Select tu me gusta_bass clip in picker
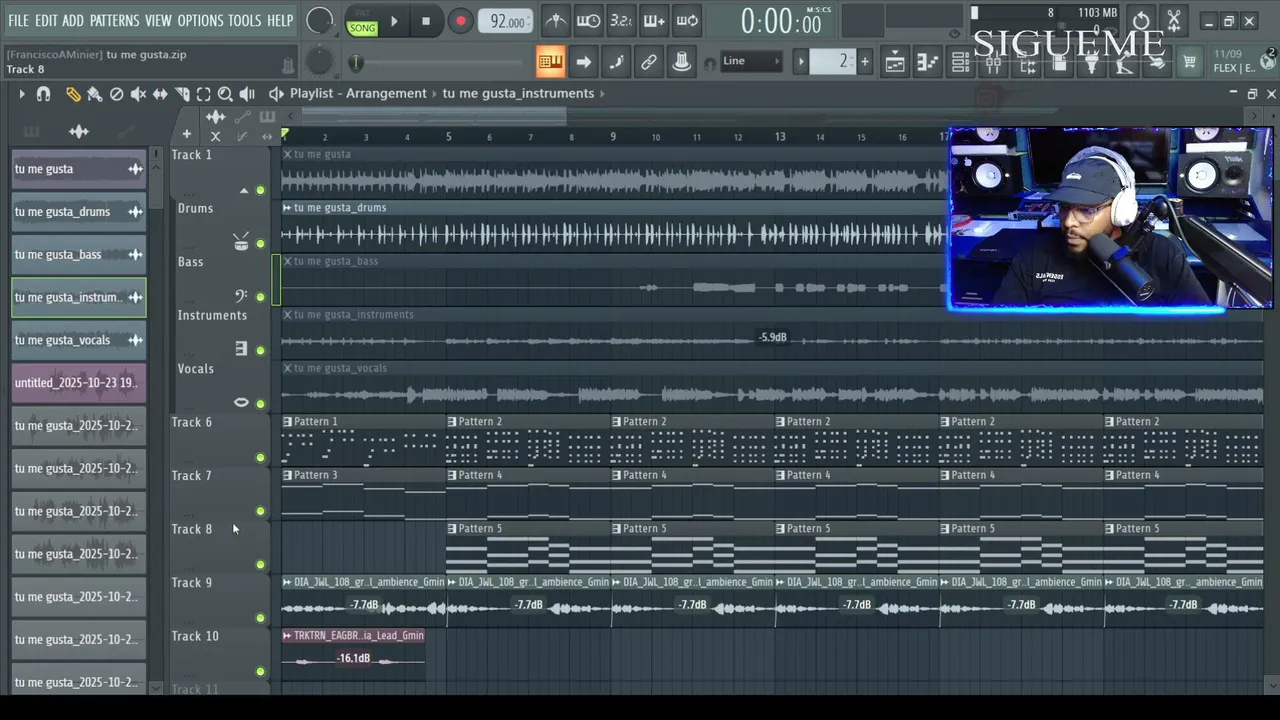Image resolution: width=1280 pixels, height=720 pixels. [x=79, y=255]
